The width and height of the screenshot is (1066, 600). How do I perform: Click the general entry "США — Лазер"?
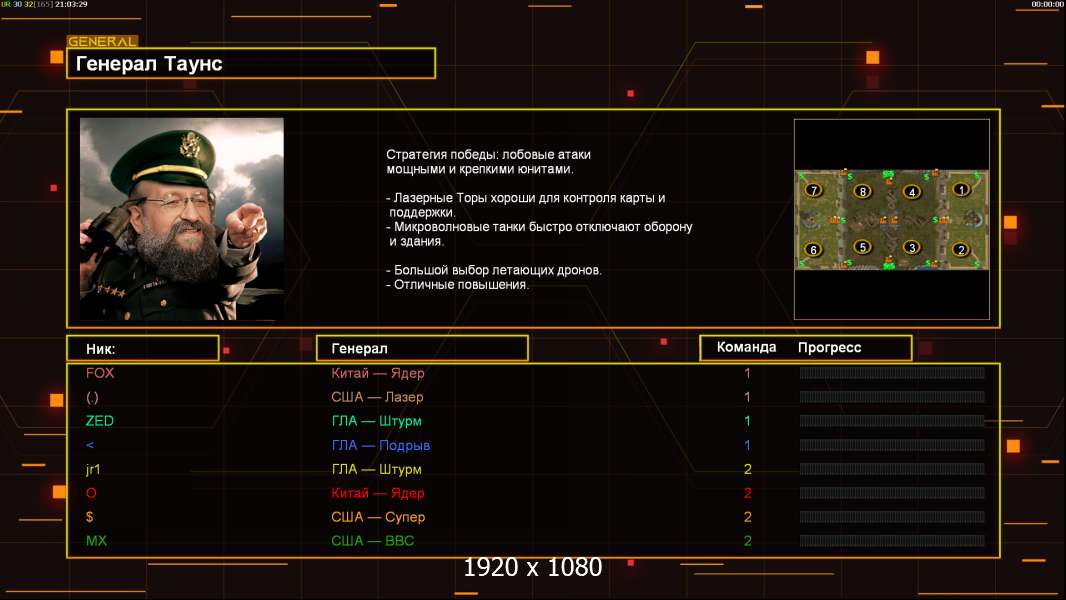click(x=377, y=397)
